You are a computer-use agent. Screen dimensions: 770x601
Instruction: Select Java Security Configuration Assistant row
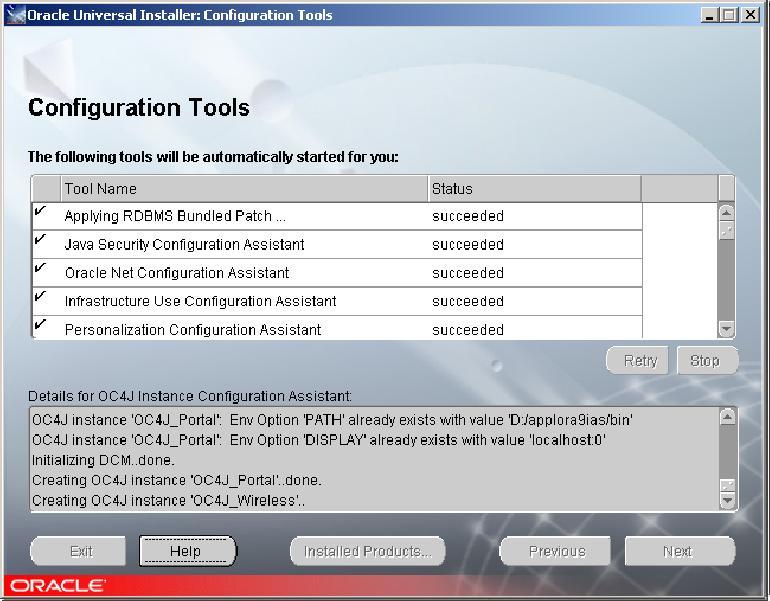[x=337, y=245]
